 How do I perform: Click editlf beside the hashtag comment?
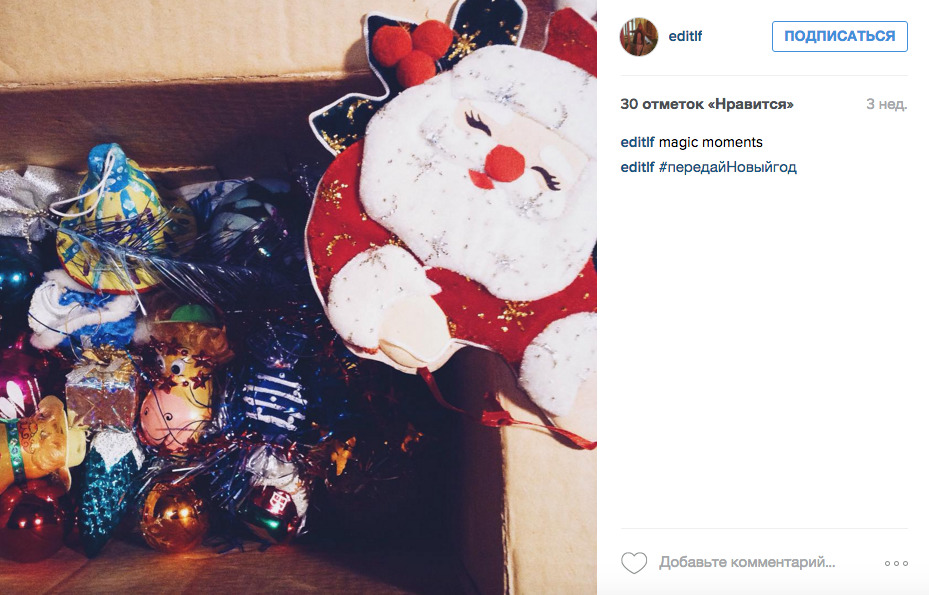637,167
